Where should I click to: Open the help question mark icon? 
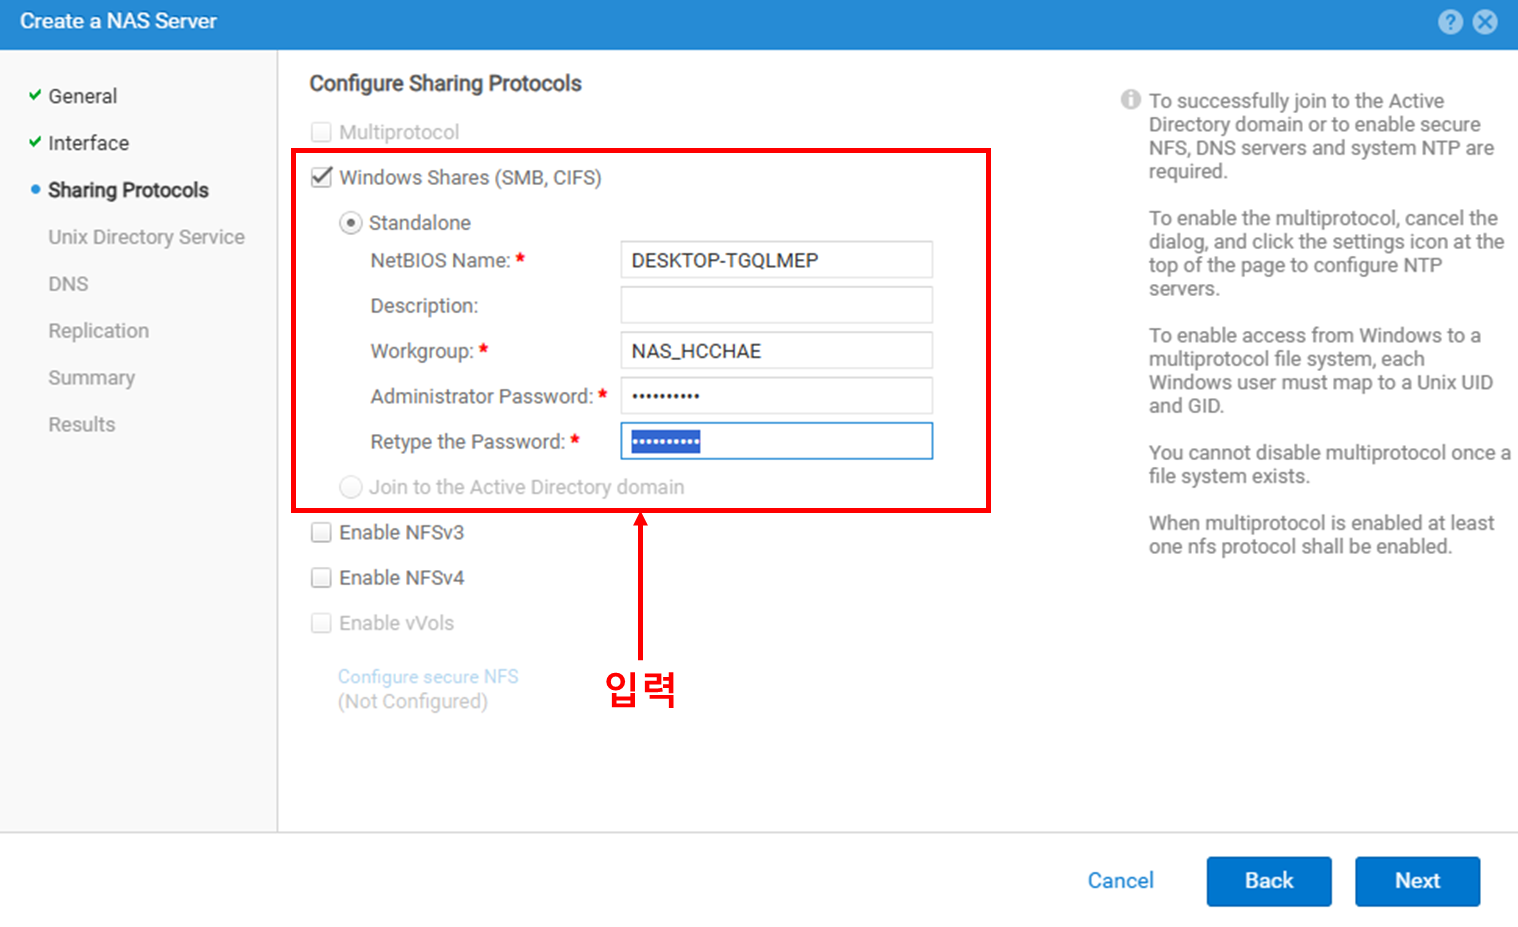(1450, 22)
